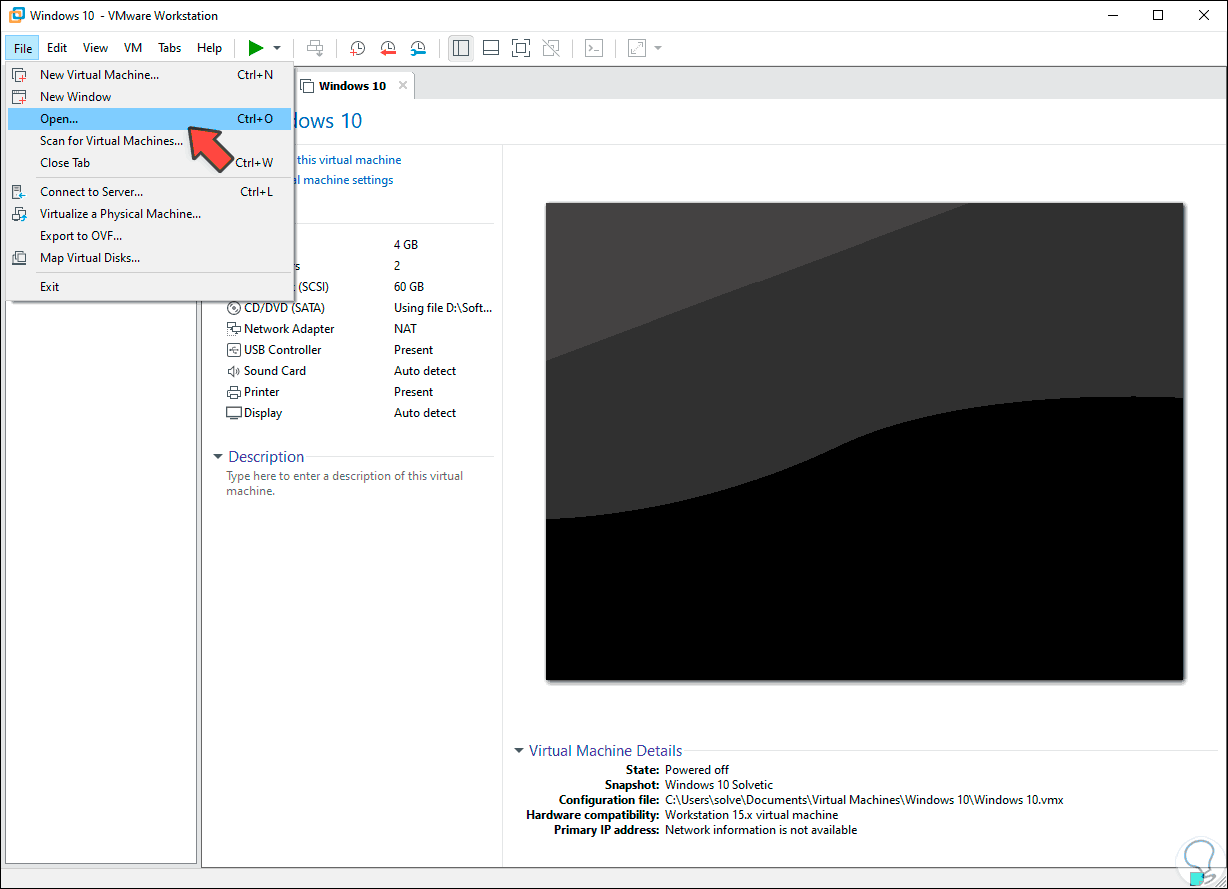Click 'Network information is not available' text
This screenshot has height=889, width=1228.
[x=761, y=830]
